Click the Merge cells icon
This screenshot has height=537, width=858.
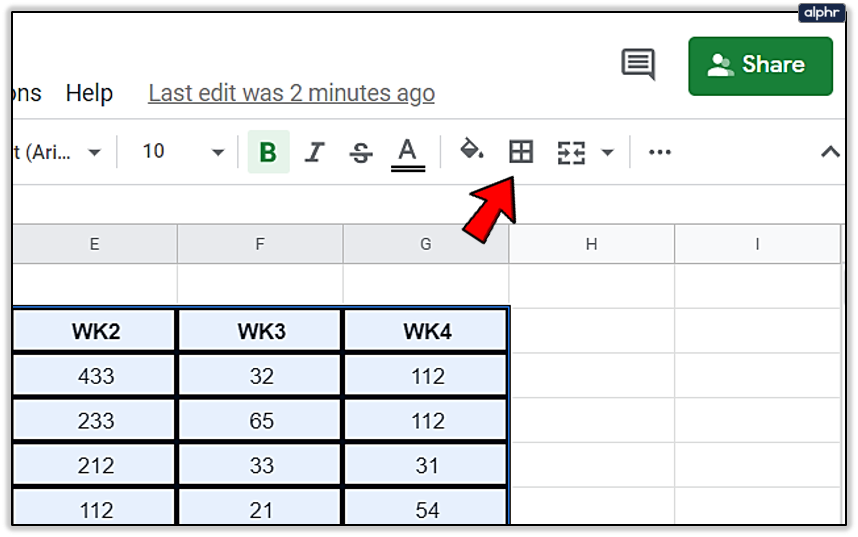point(571,153)
